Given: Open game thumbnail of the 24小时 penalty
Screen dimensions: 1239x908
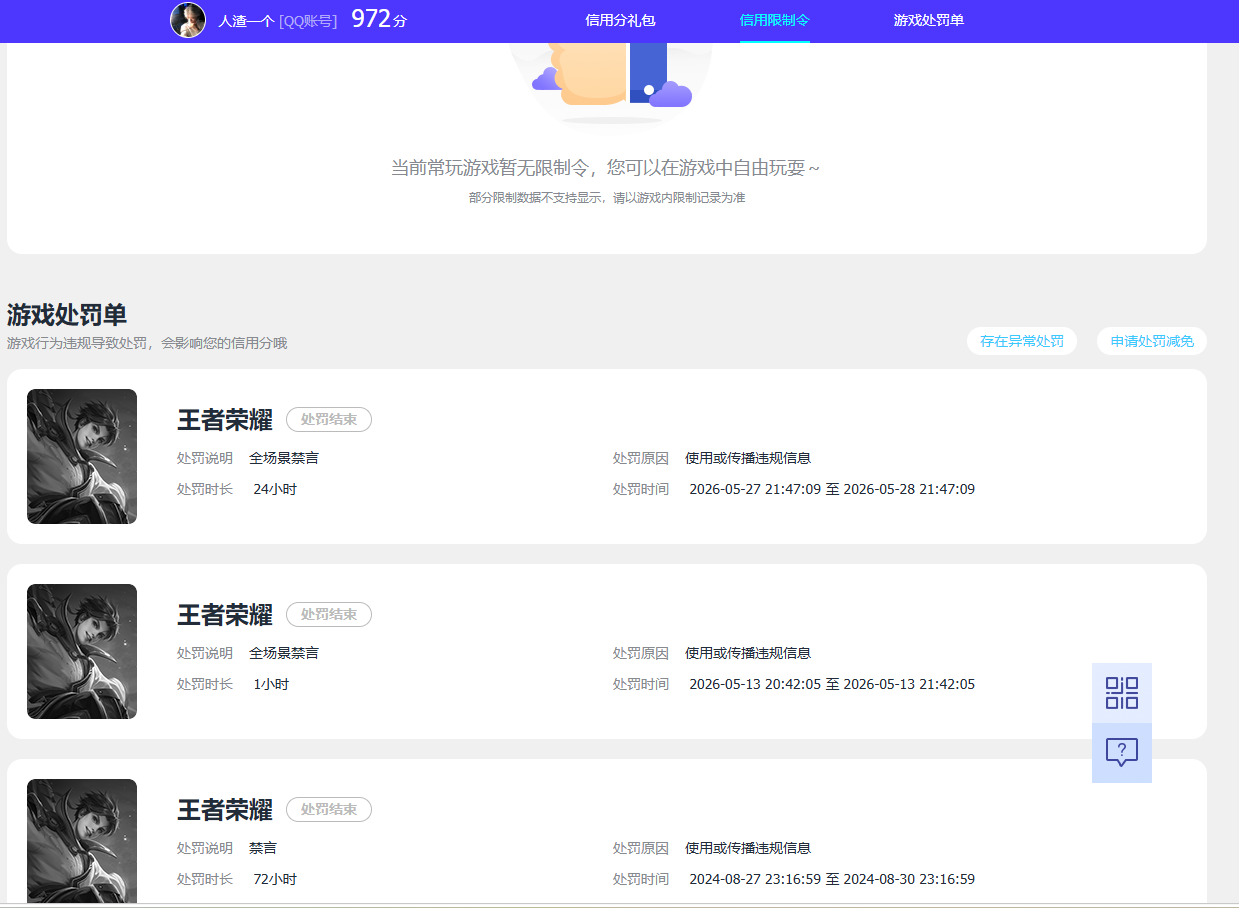Looking at the screenshot, I should click(x=82, y=456).
